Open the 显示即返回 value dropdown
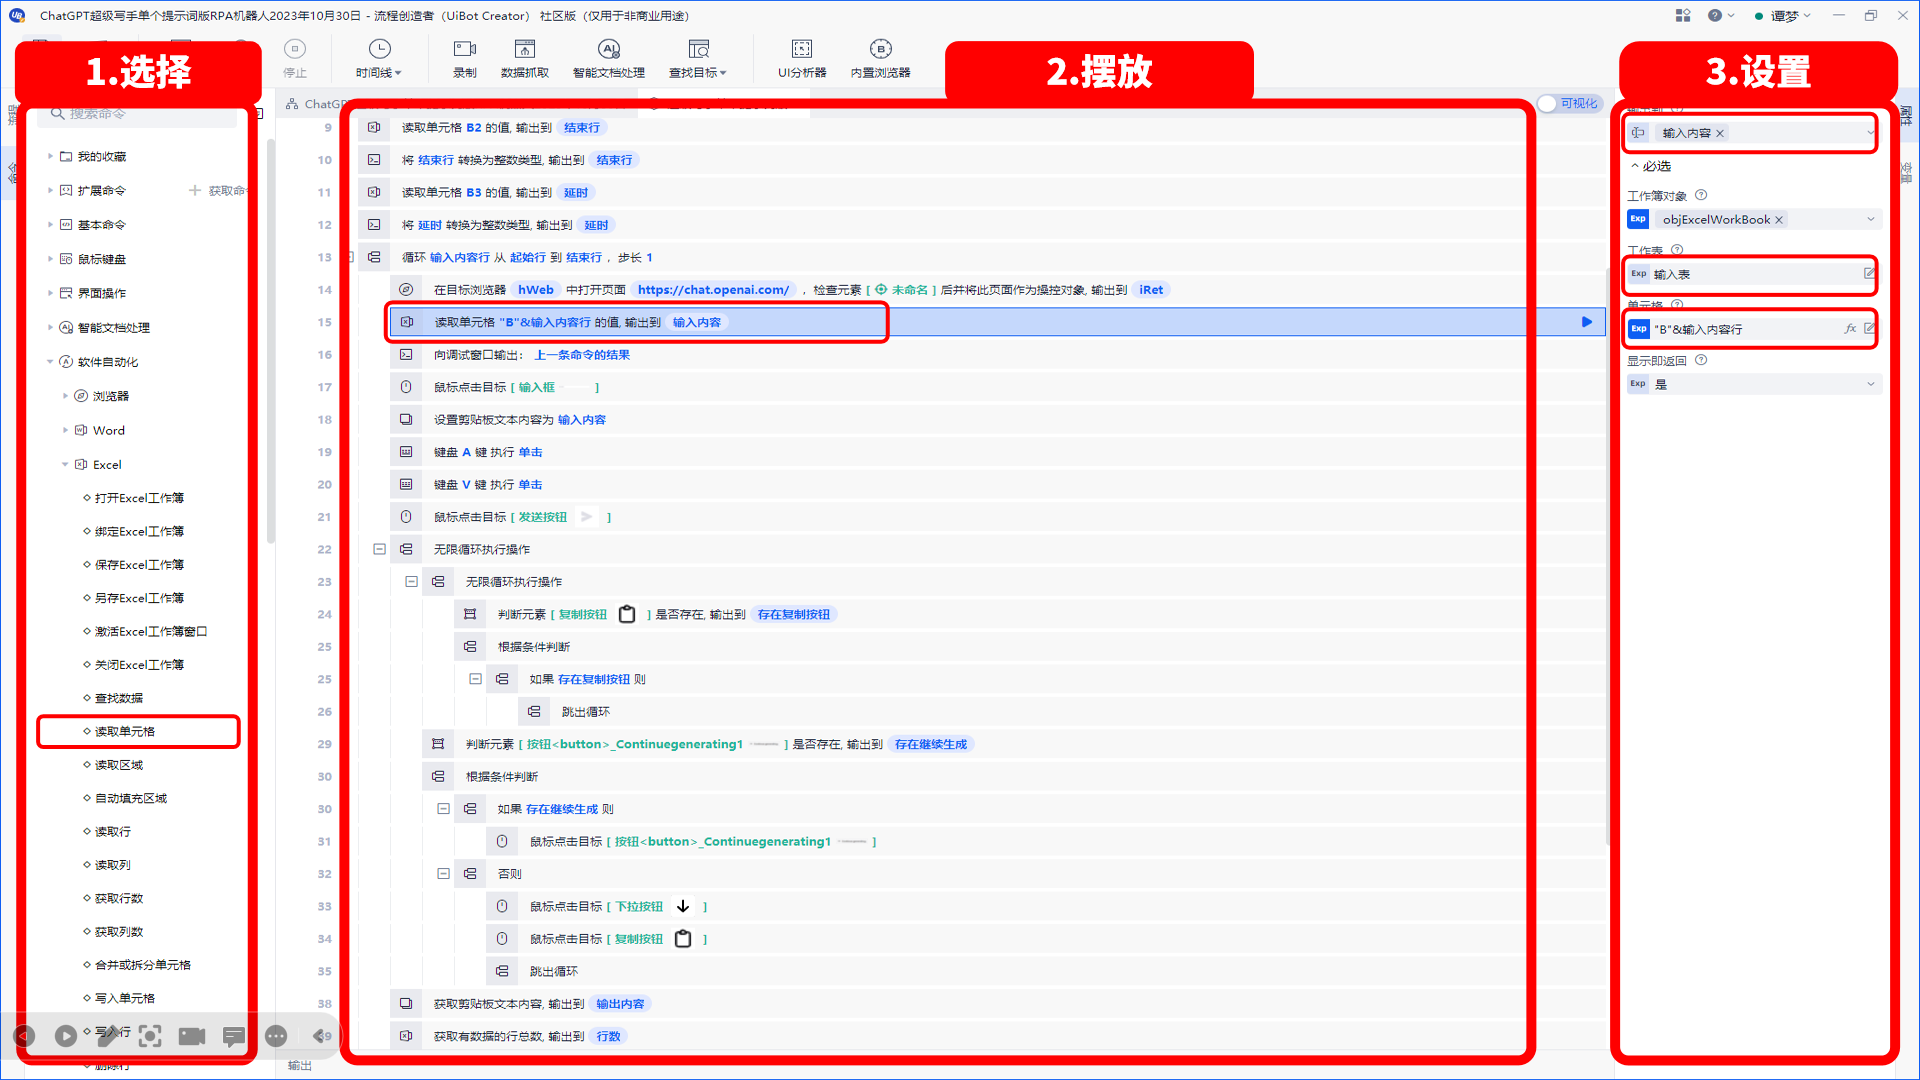This screenshot has height=1080, width=1920. 1870,383
